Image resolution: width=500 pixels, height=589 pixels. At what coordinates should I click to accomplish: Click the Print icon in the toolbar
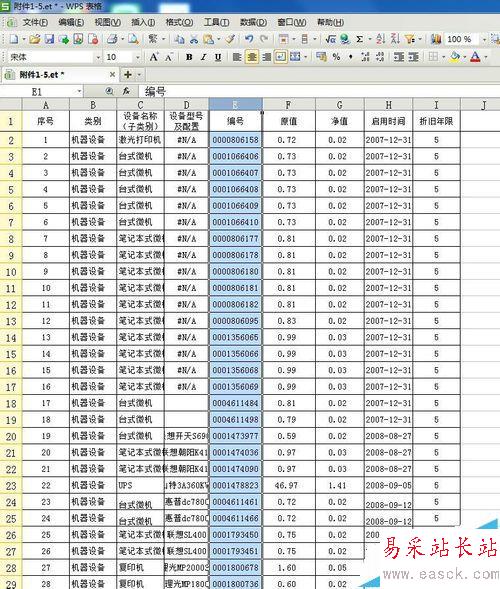[112, 39]
